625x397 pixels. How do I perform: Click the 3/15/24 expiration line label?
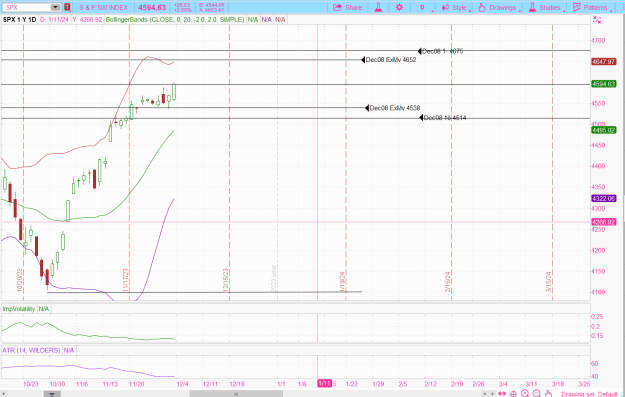(x=548, y=282)
